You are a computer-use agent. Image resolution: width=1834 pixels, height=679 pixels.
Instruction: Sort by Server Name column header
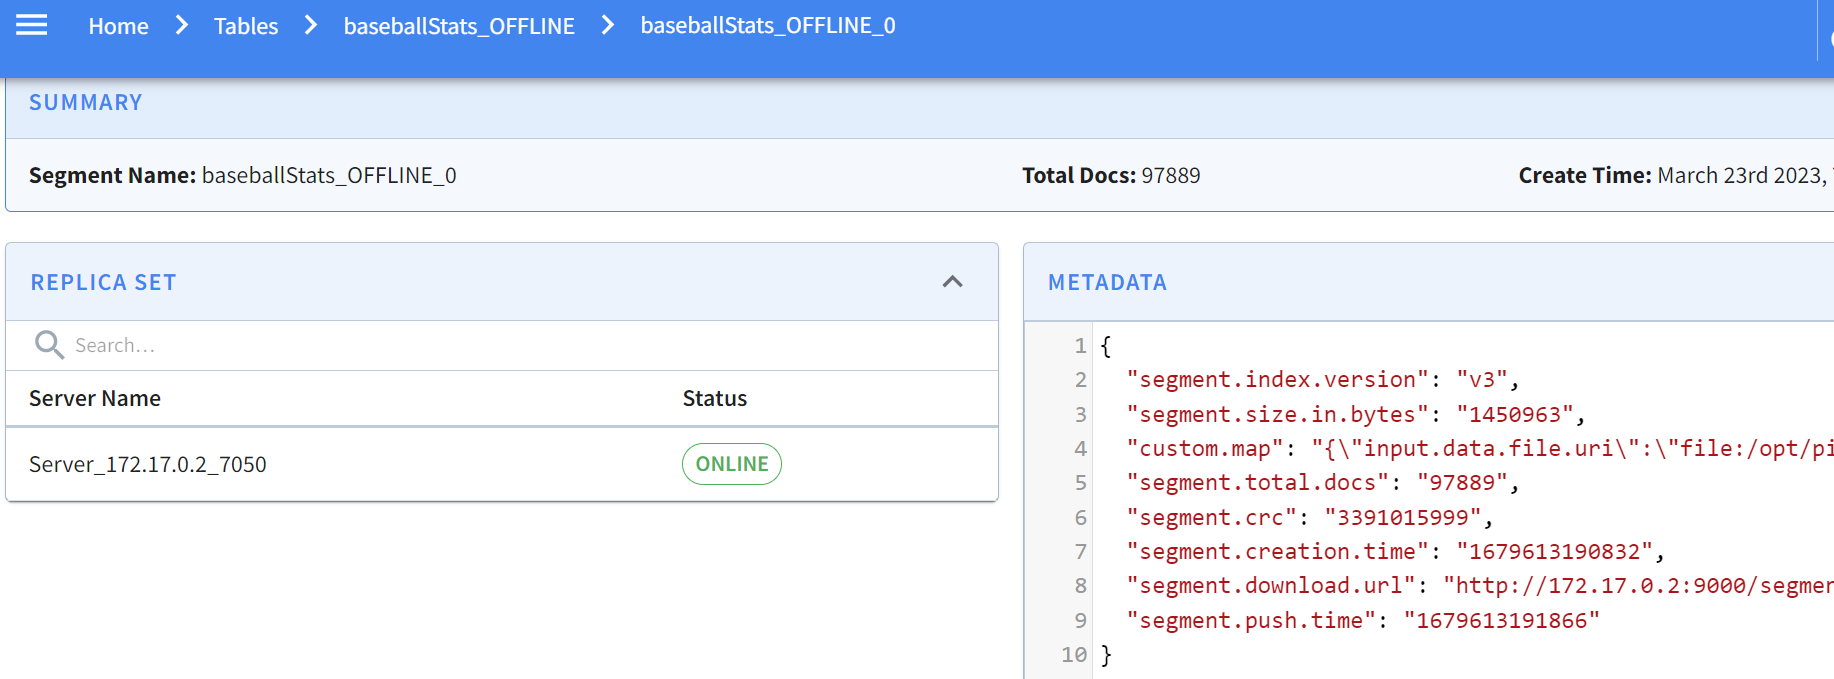(95, 398)
